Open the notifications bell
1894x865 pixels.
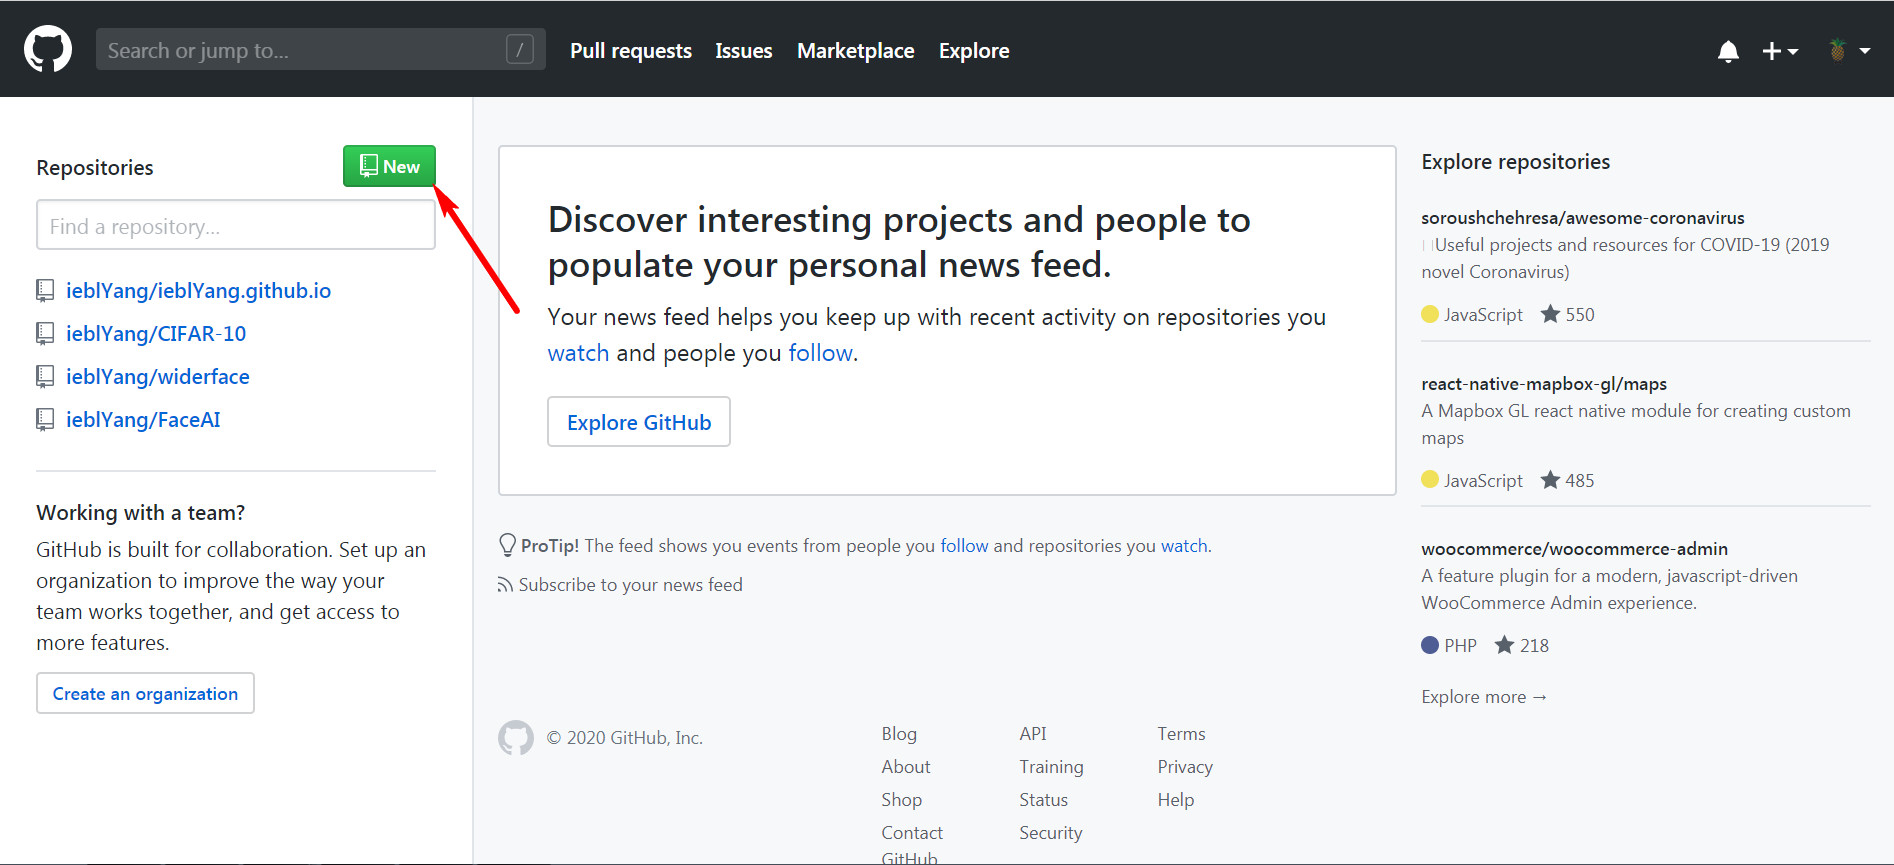pyautogui.click(x=1728, y=51)
